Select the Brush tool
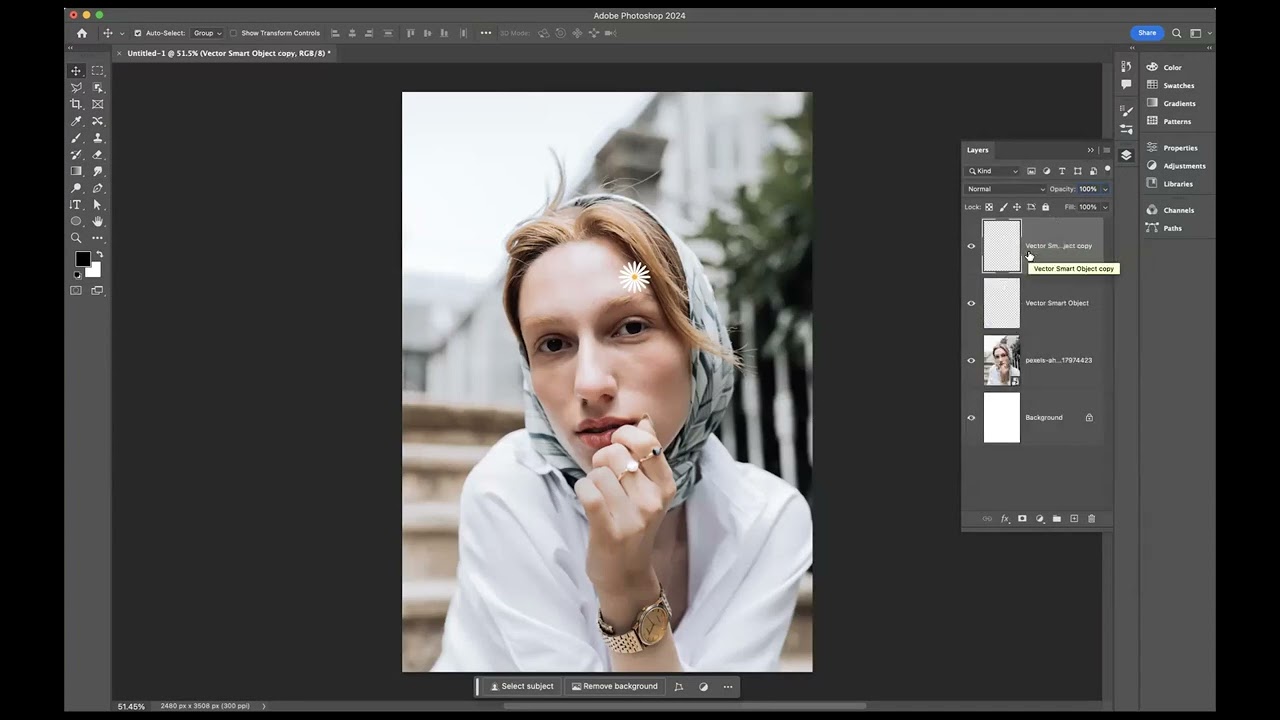This screenshot has height=720, width=1280. (76, 138)
